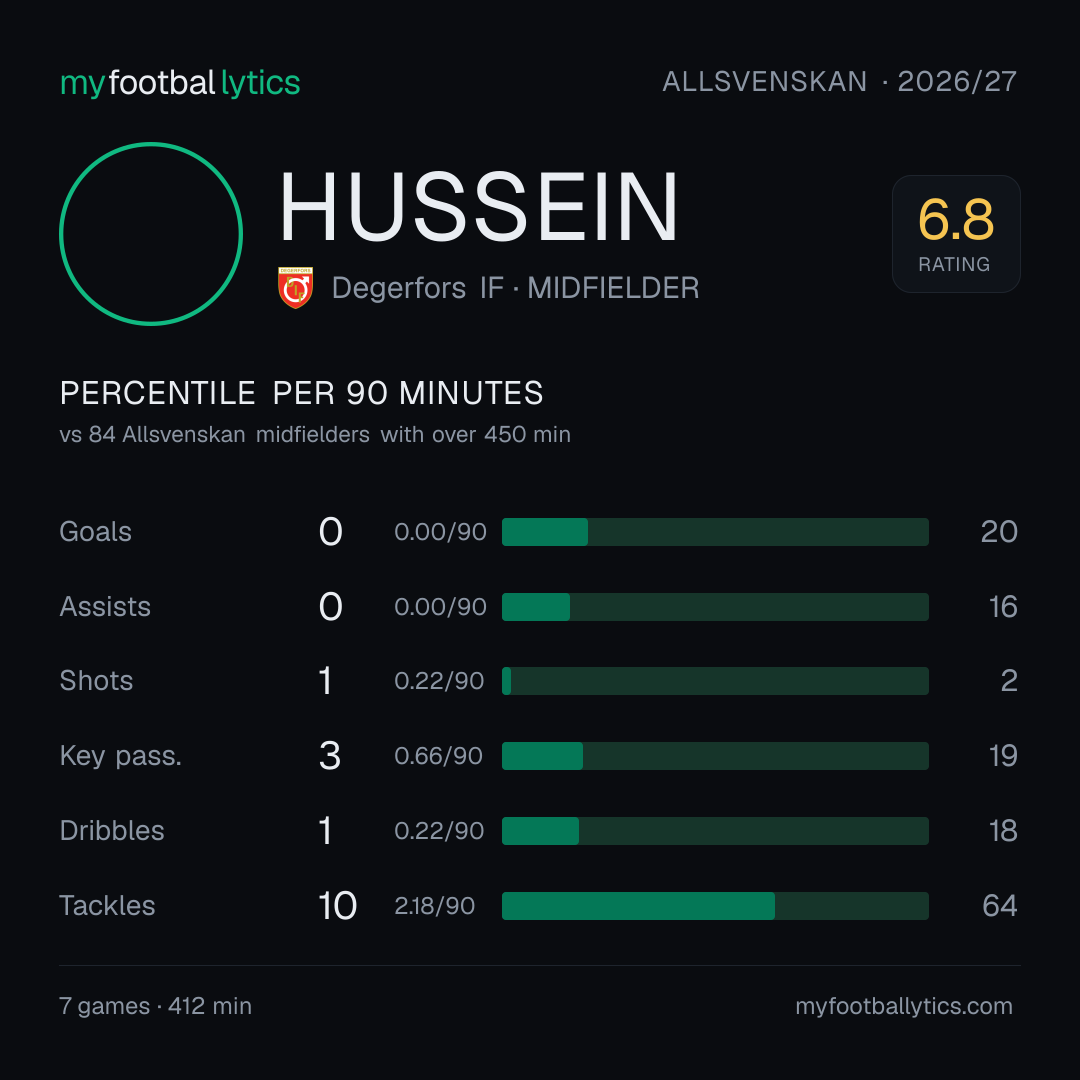
Task: Click the ALLSVENSKAN 2026/27 season label
Action: click(x=839, y=82)
